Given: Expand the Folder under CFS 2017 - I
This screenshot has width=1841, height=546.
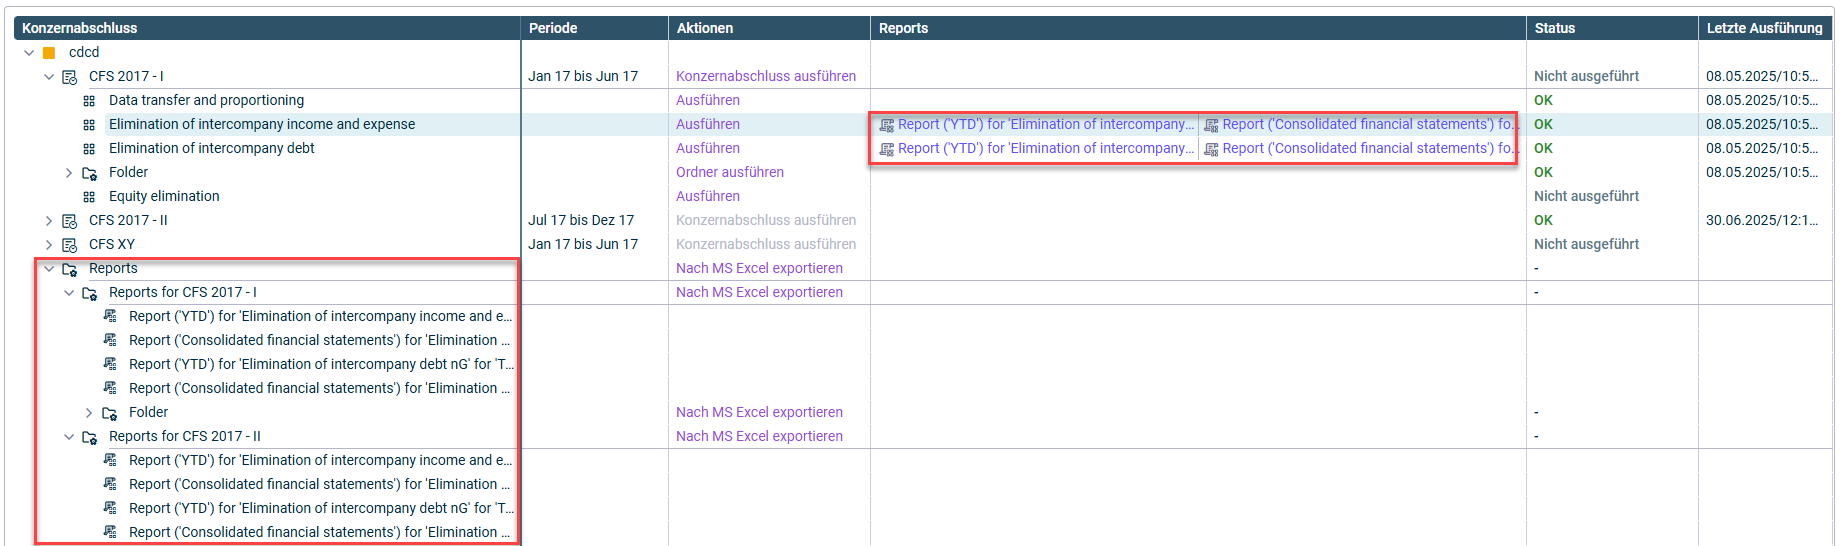Looking at the screenshot, I should [69, 173].
